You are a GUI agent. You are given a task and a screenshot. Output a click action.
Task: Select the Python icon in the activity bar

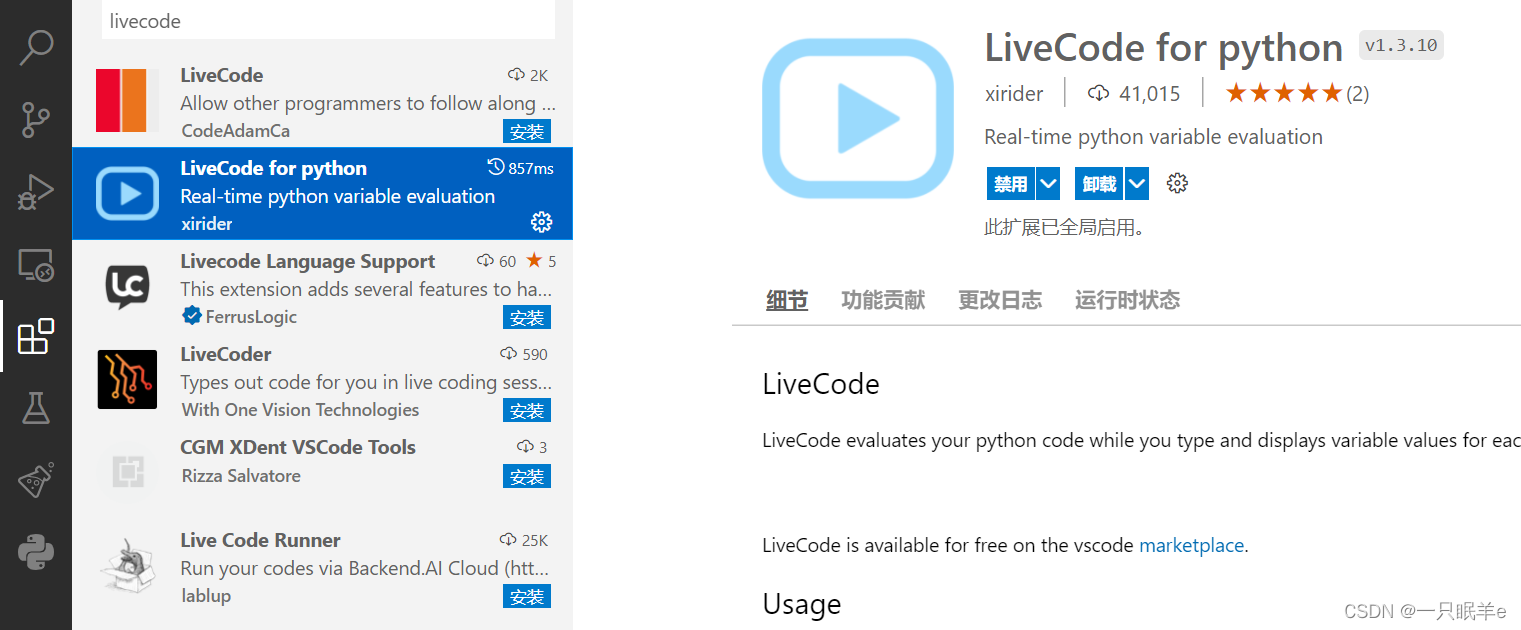36,551
